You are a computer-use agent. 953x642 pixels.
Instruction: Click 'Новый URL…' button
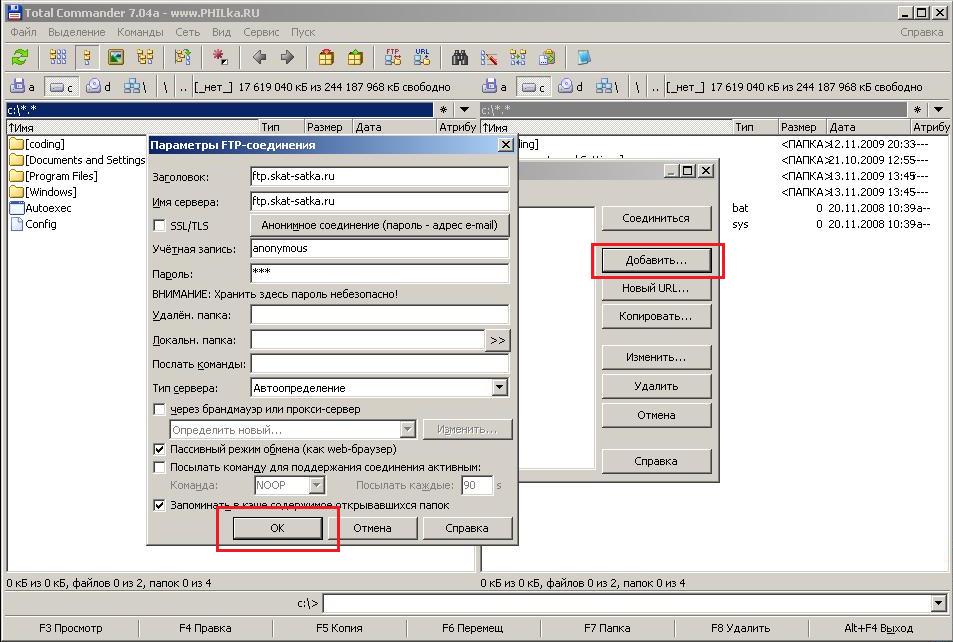tap(656, 288)
